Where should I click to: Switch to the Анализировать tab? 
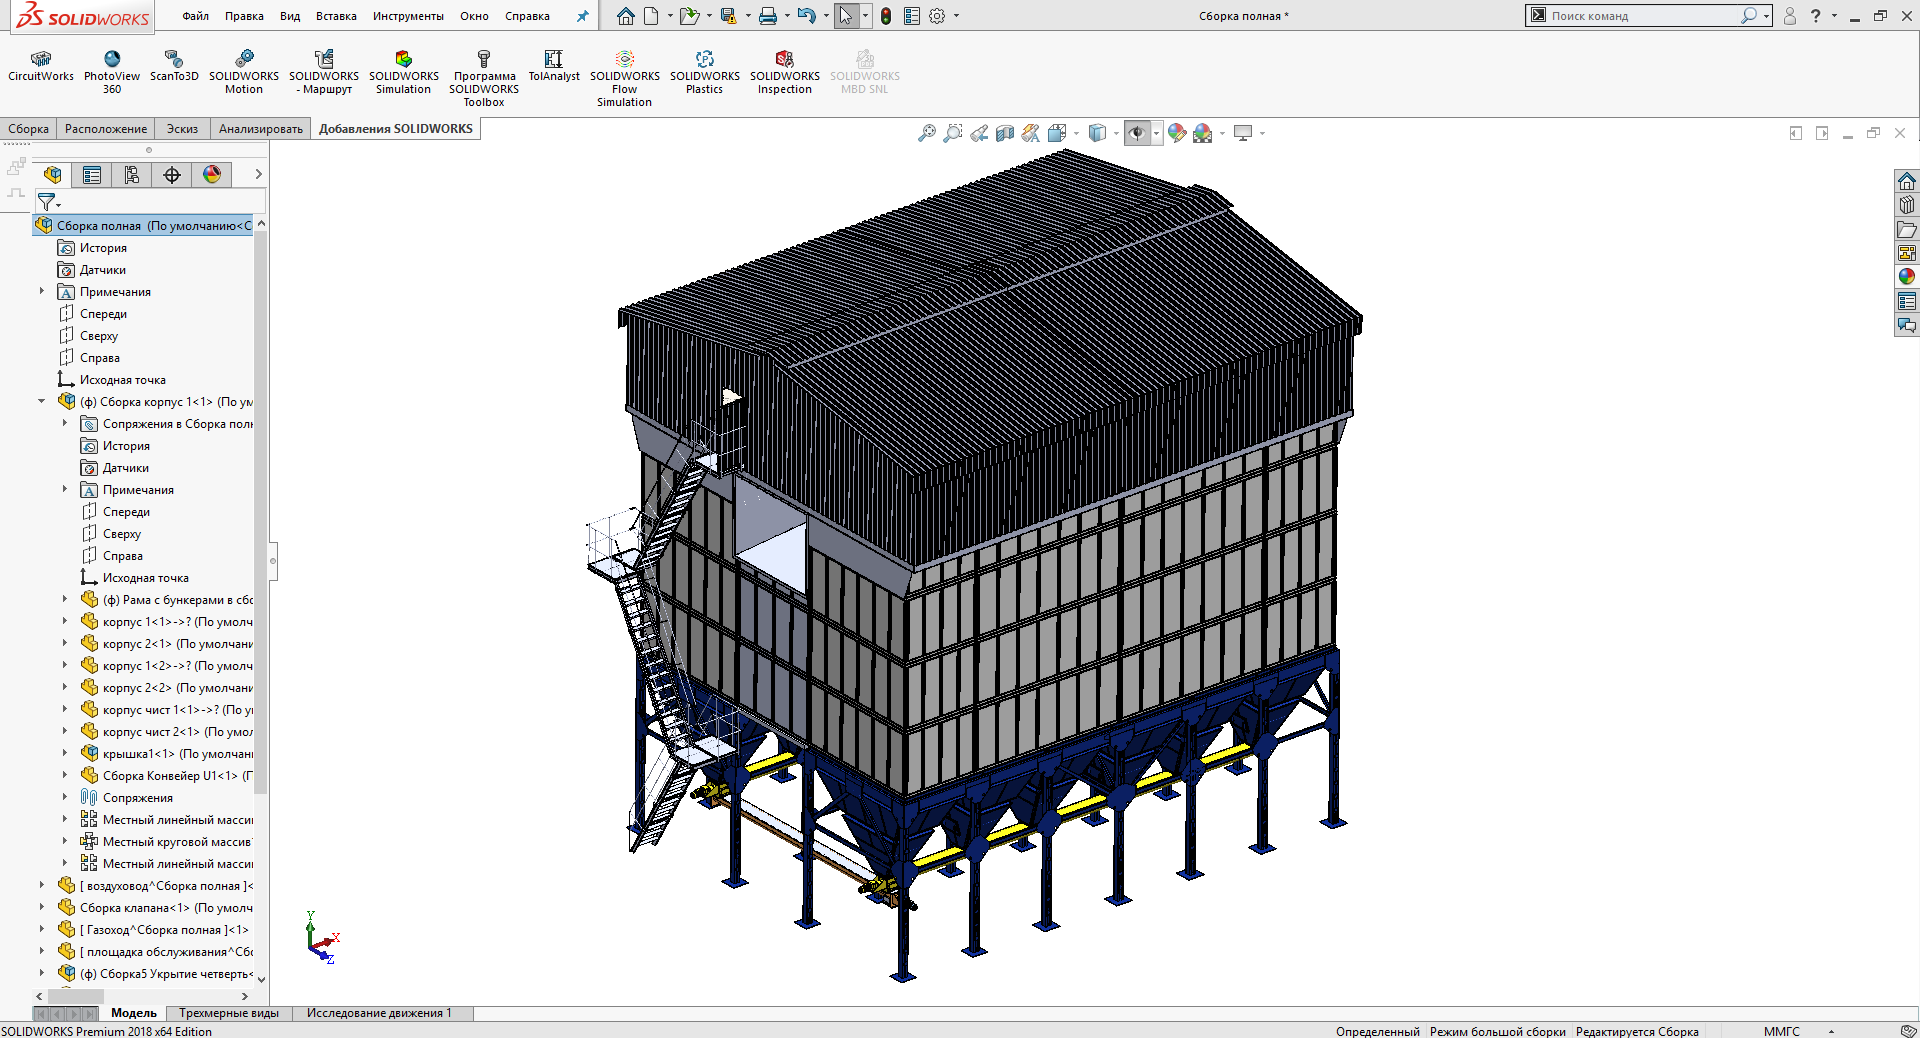click(260, 129)
